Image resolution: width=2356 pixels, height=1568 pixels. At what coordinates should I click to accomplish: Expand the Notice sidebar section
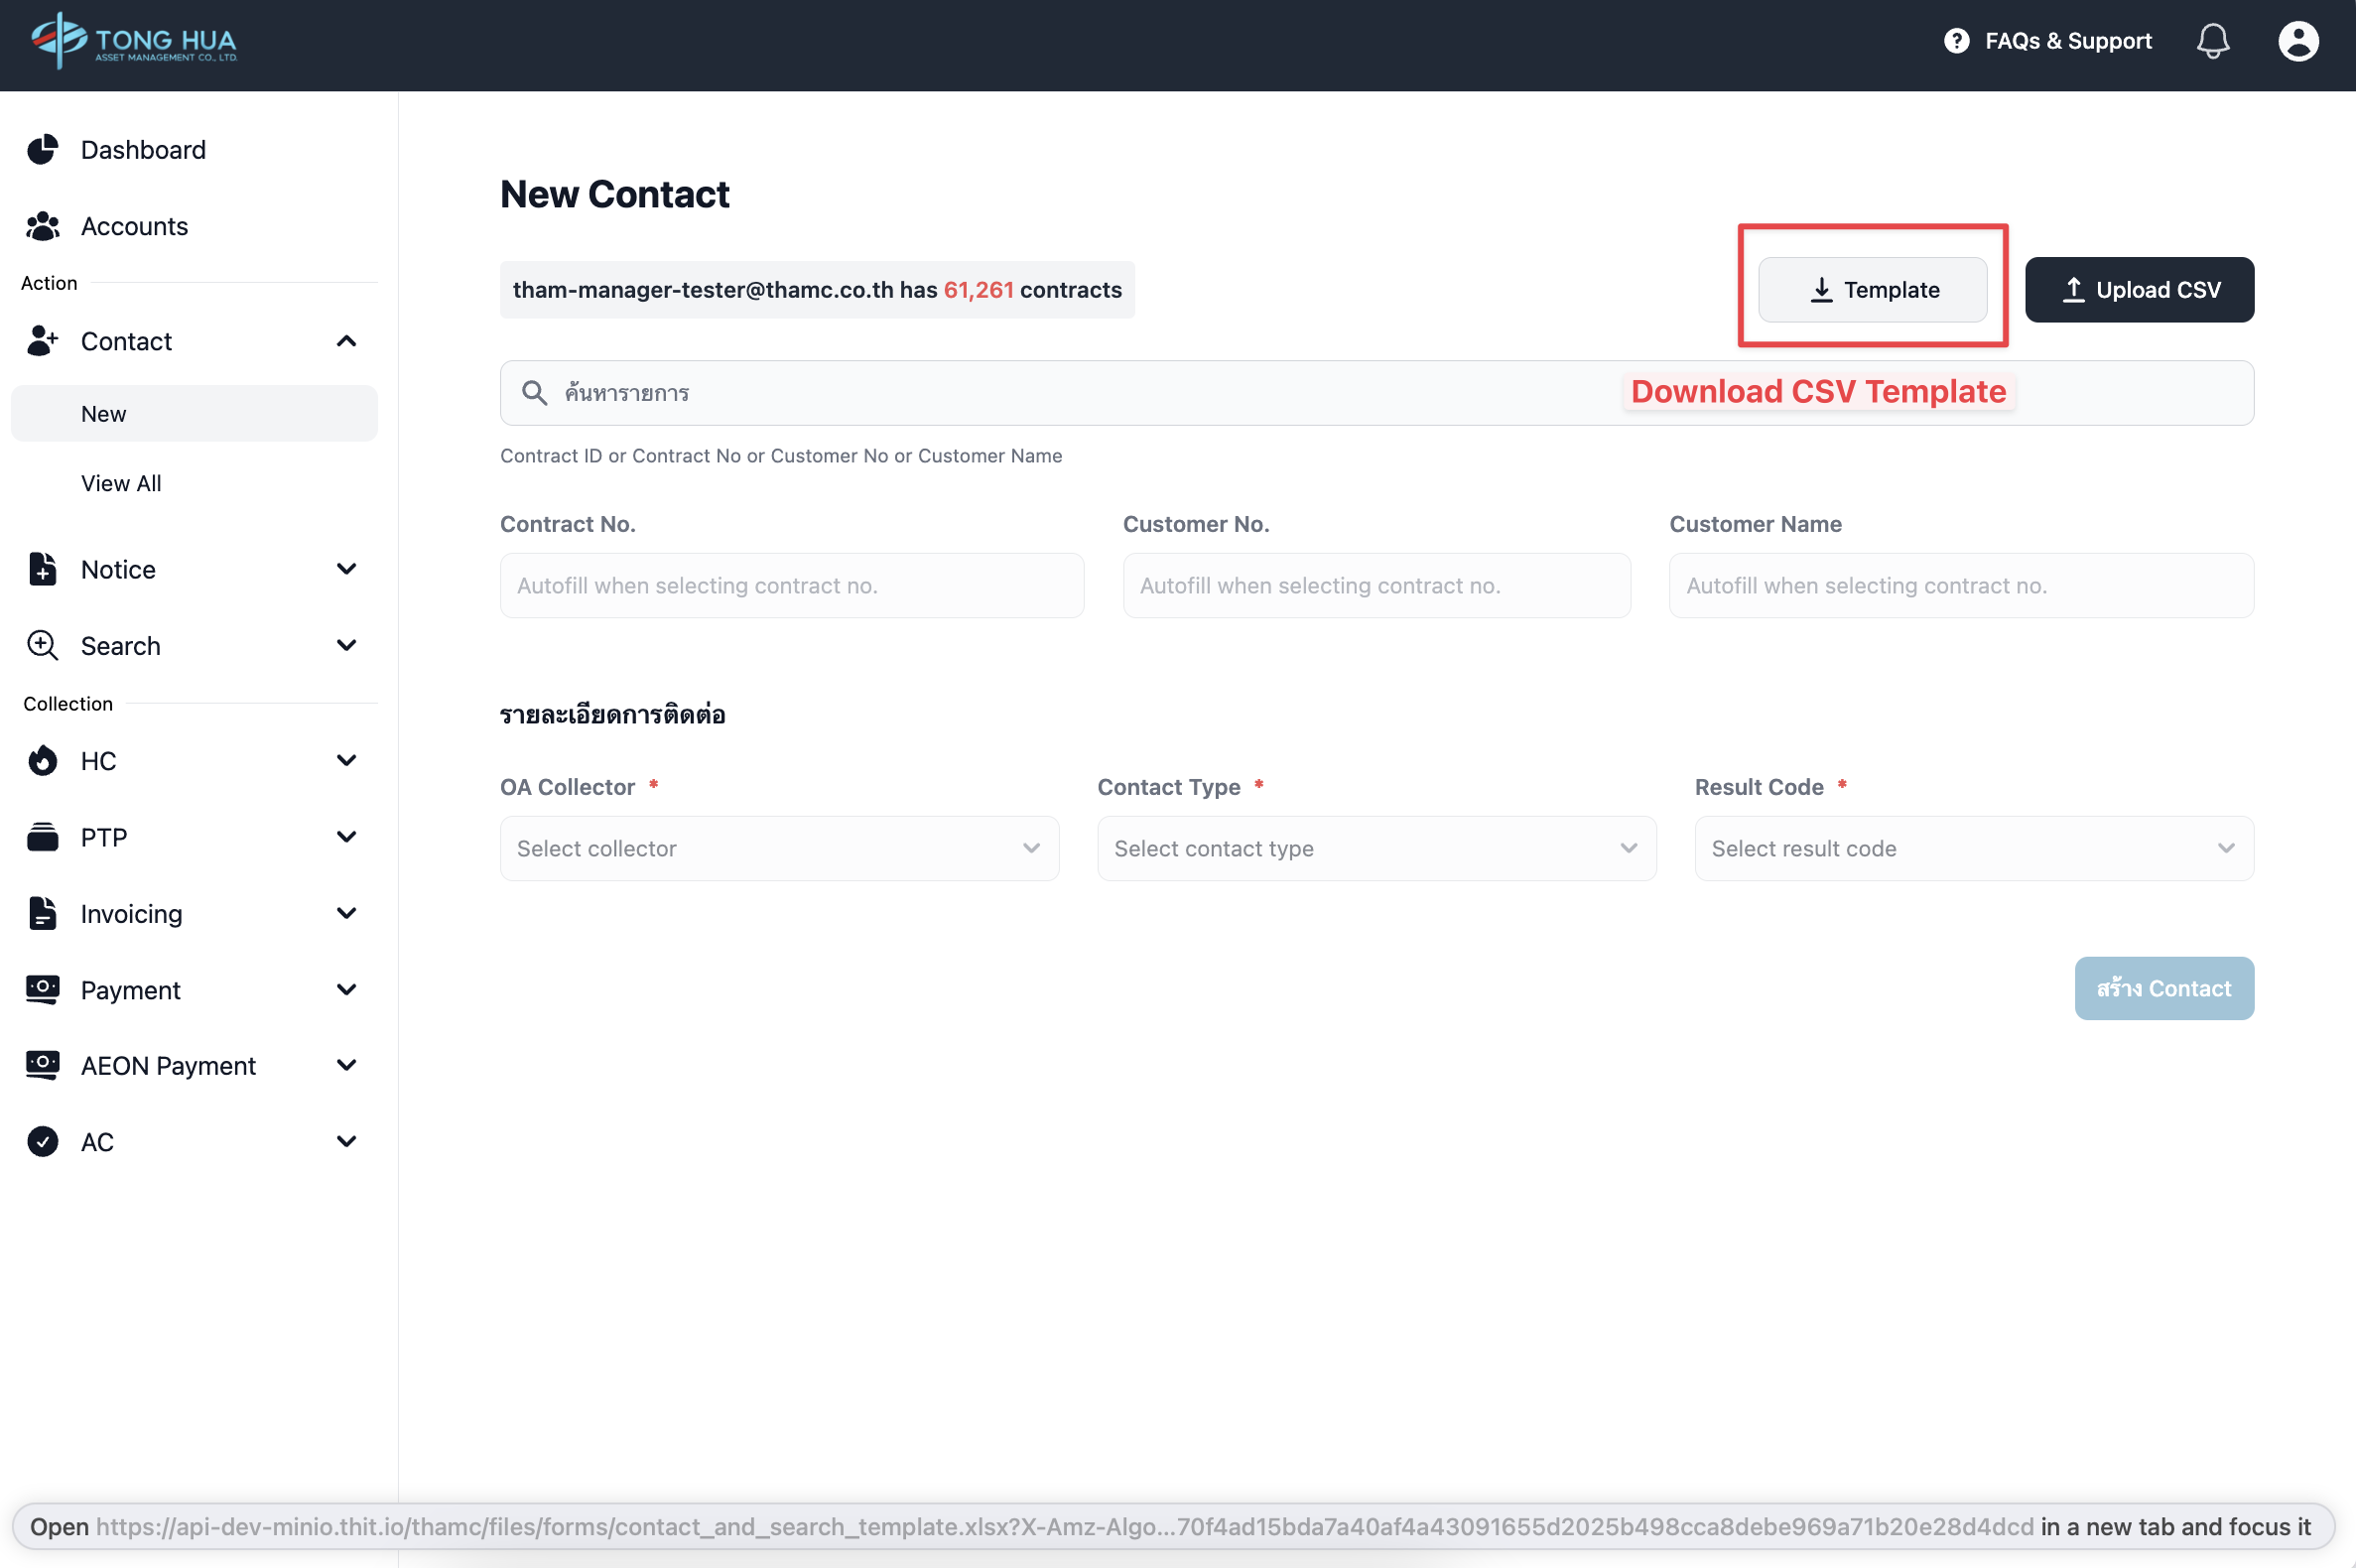click(346, 569)
